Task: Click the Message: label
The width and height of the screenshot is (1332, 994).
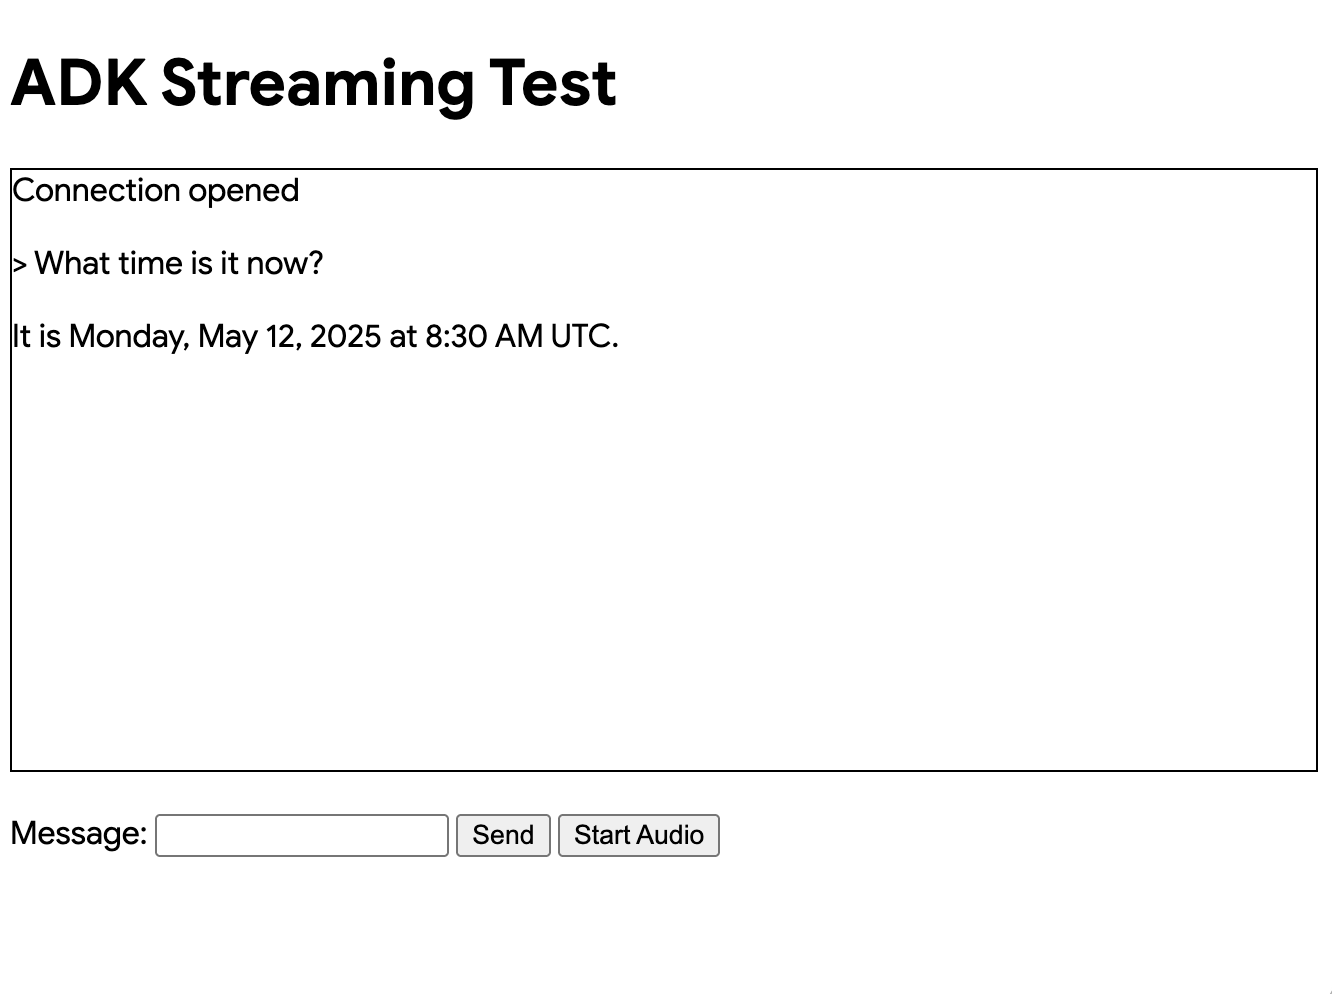Action: tap(78, 833)
